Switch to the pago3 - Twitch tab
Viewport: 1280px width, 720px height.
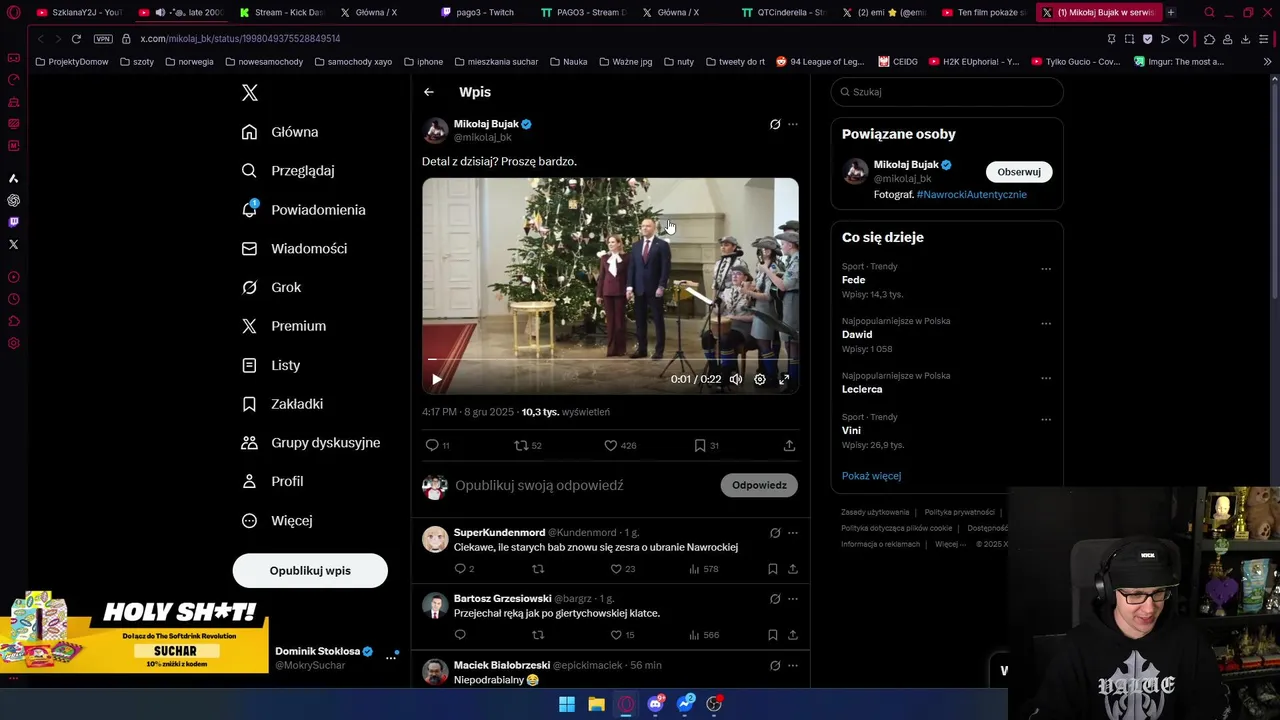(x=485, y=12)
